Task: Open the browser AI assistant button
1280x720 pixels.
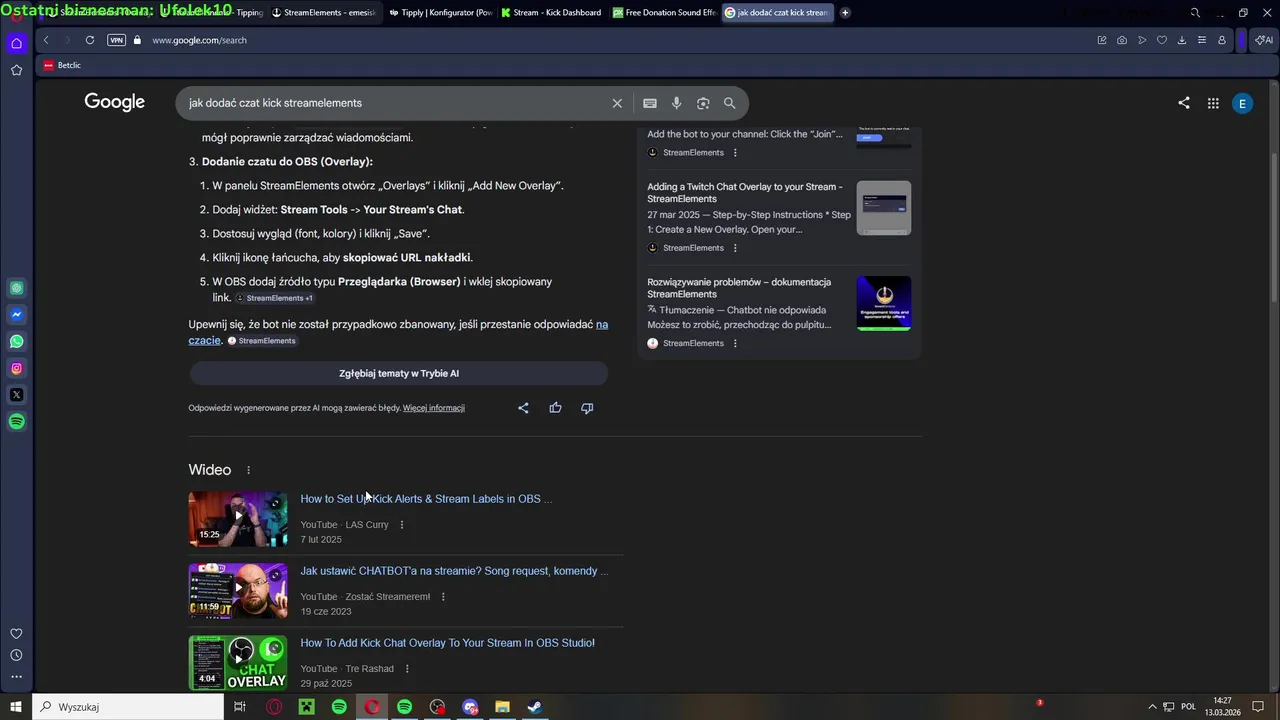Action: tap(1264, 40)
